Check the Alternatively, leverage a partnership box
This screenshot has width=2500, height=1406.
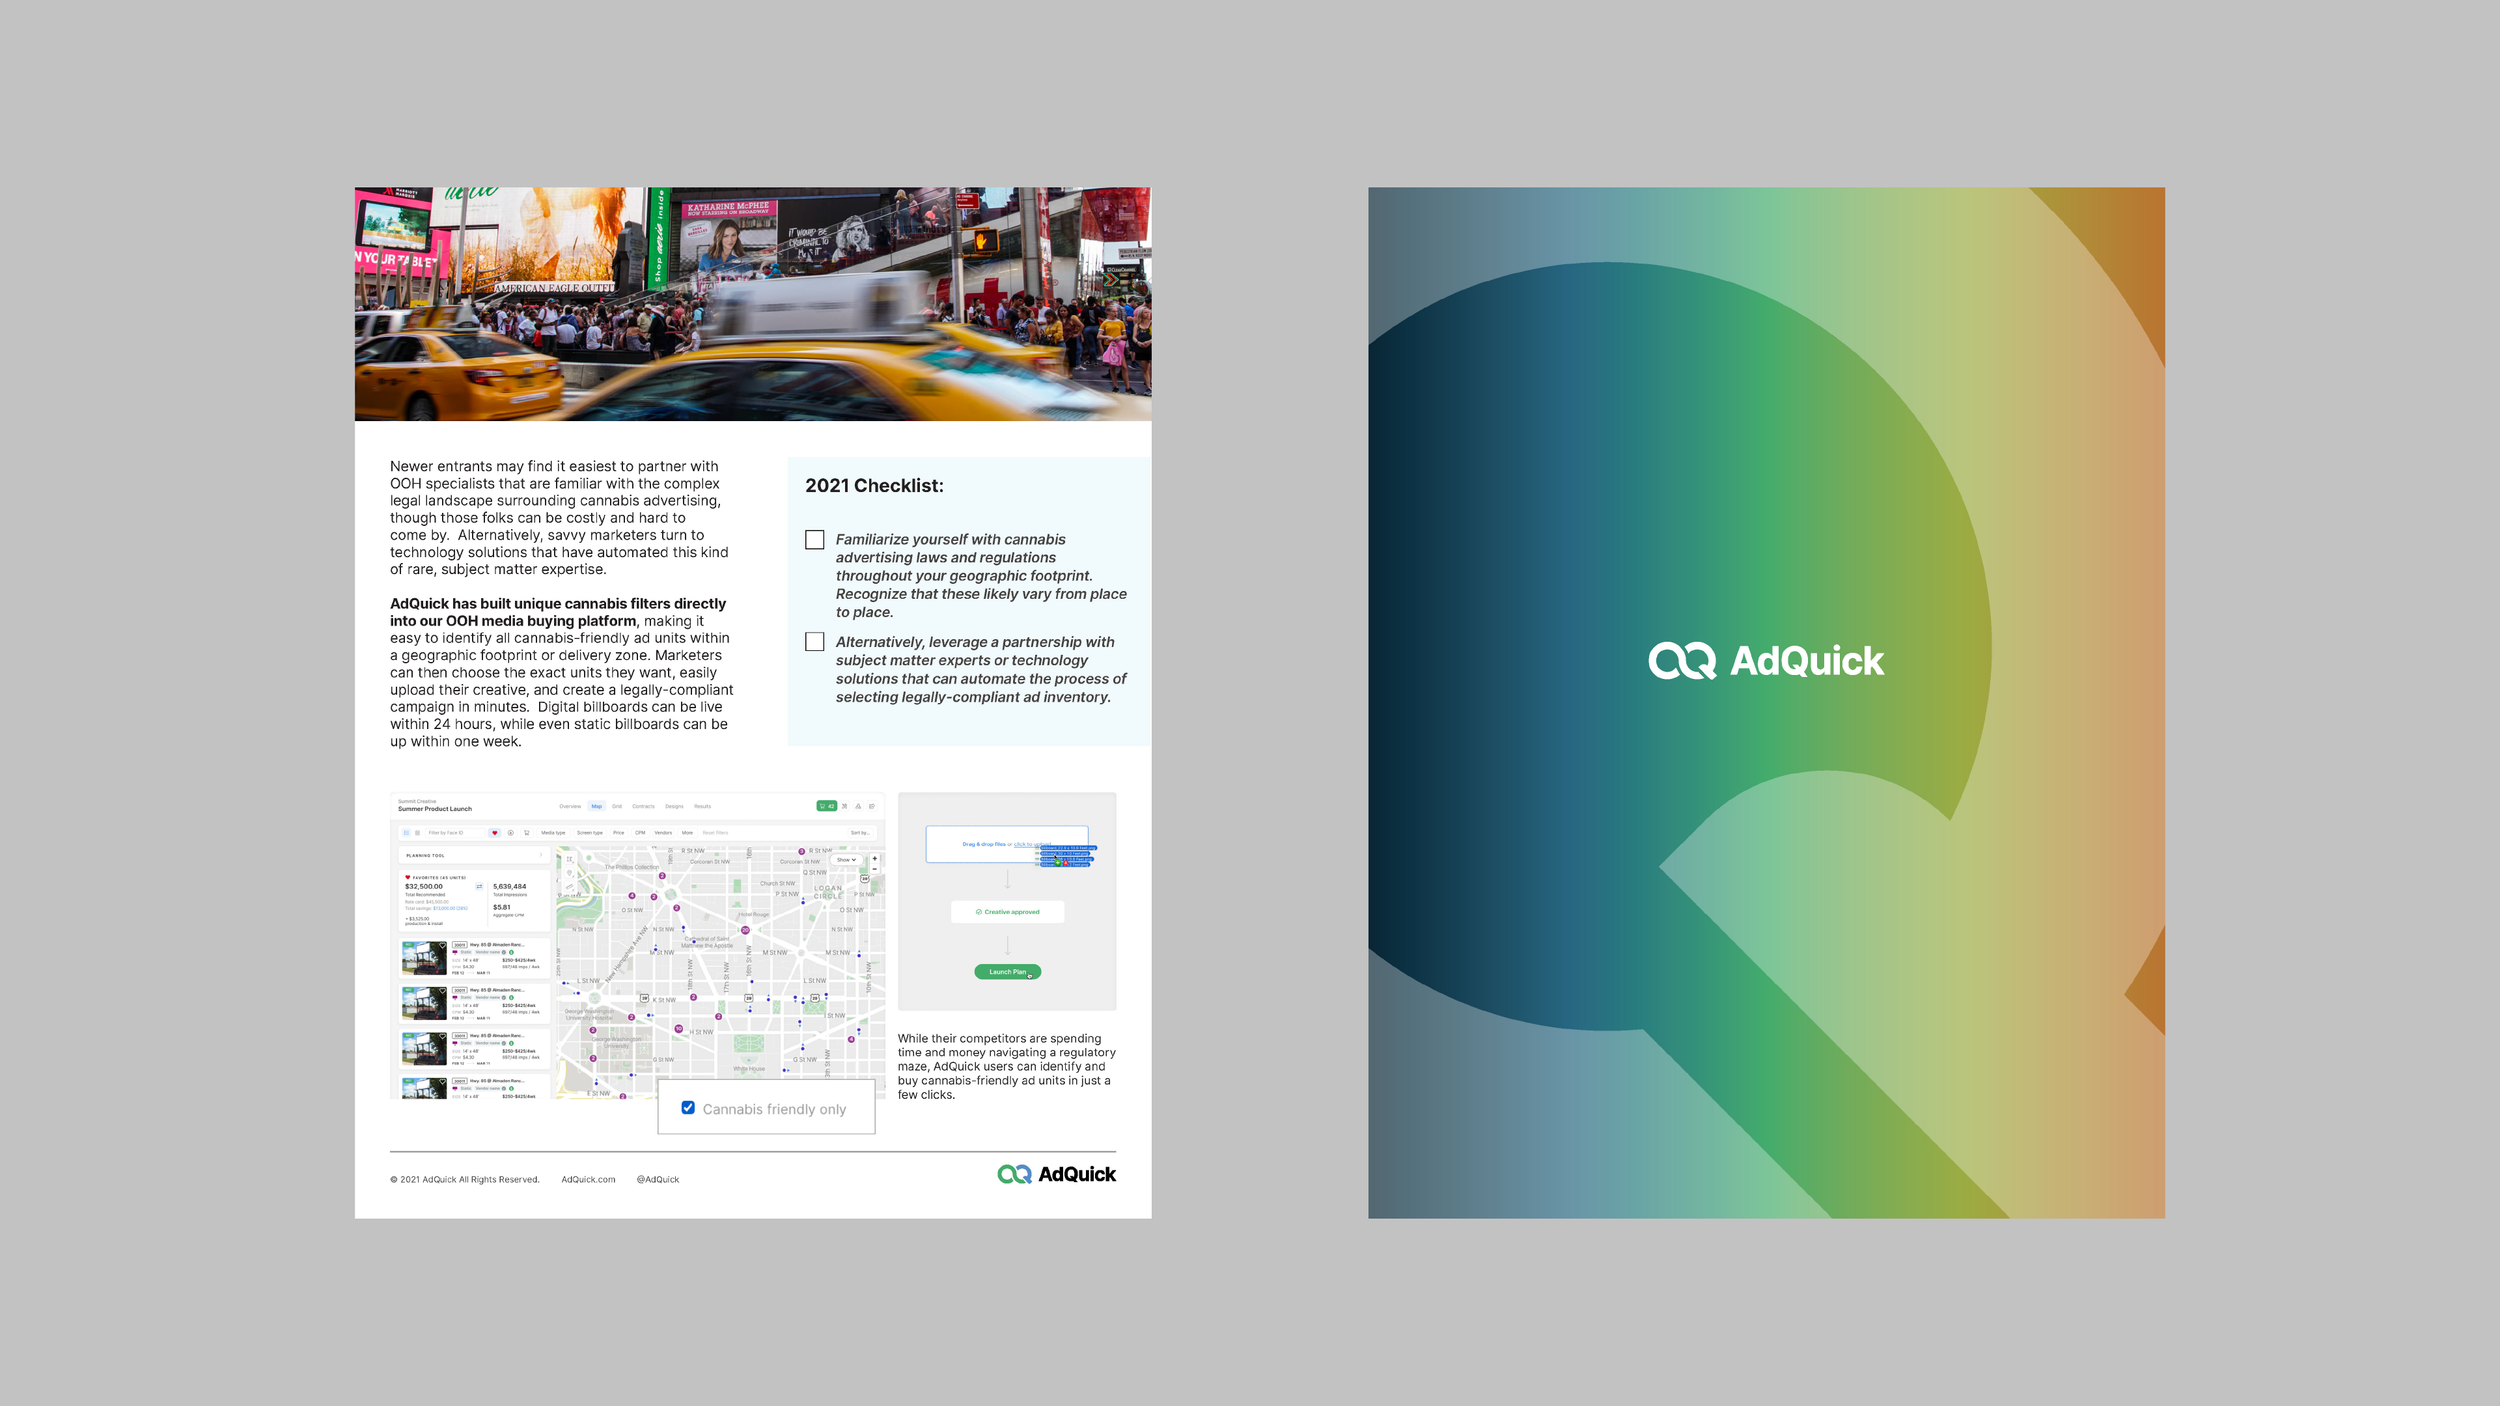click(x=815, y=642)
